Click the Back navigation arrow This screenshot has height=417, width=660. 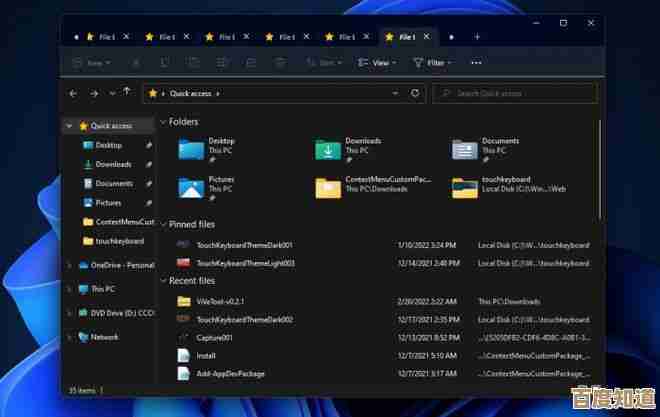pos(73,93)
